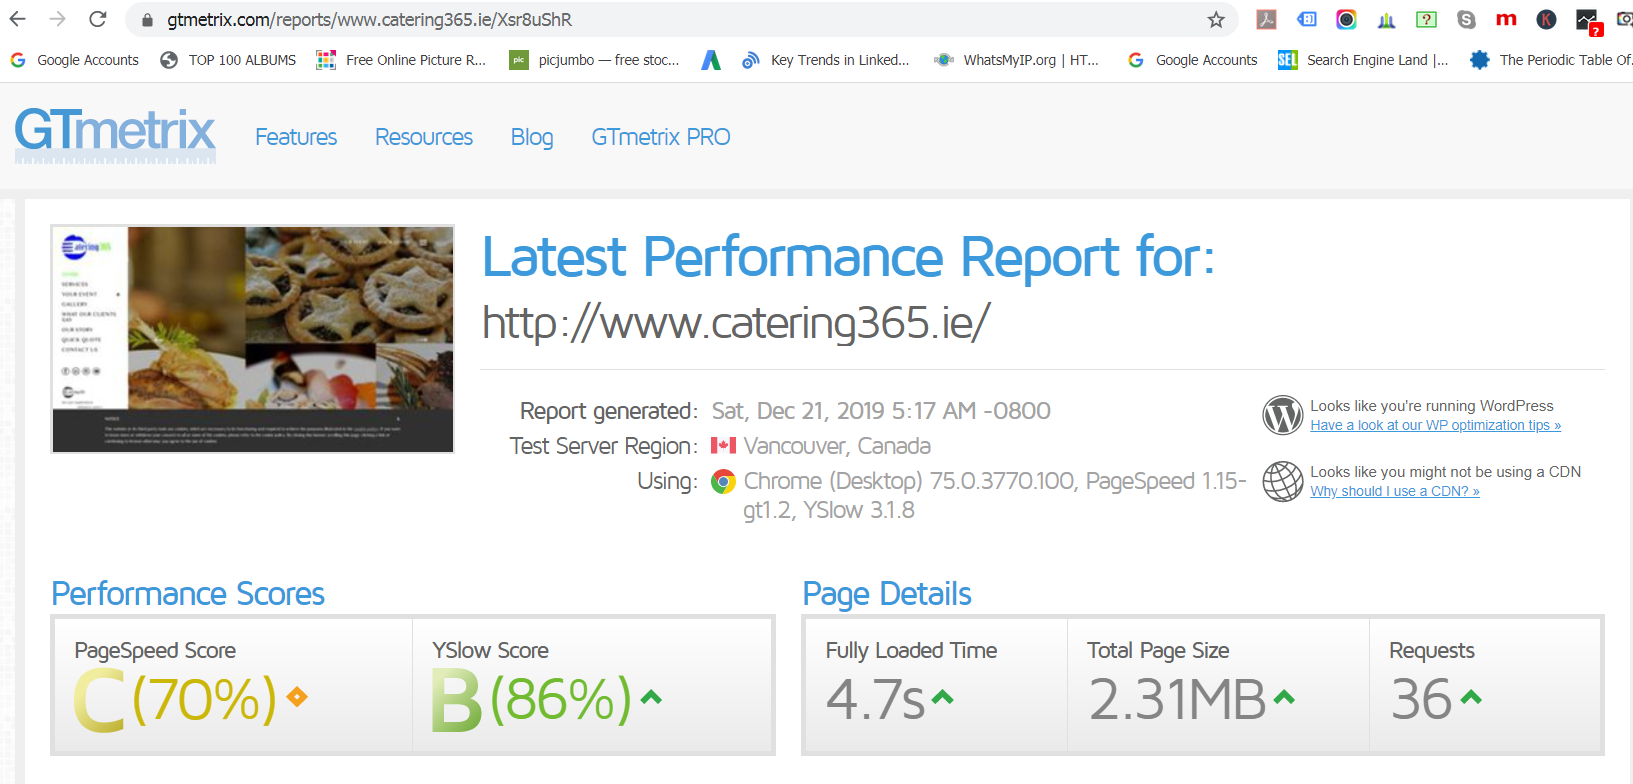Viewport: 1633px width, 784px height.
Task: Open The Periodic Table Of bookmark
Action: click(1551, 60)
